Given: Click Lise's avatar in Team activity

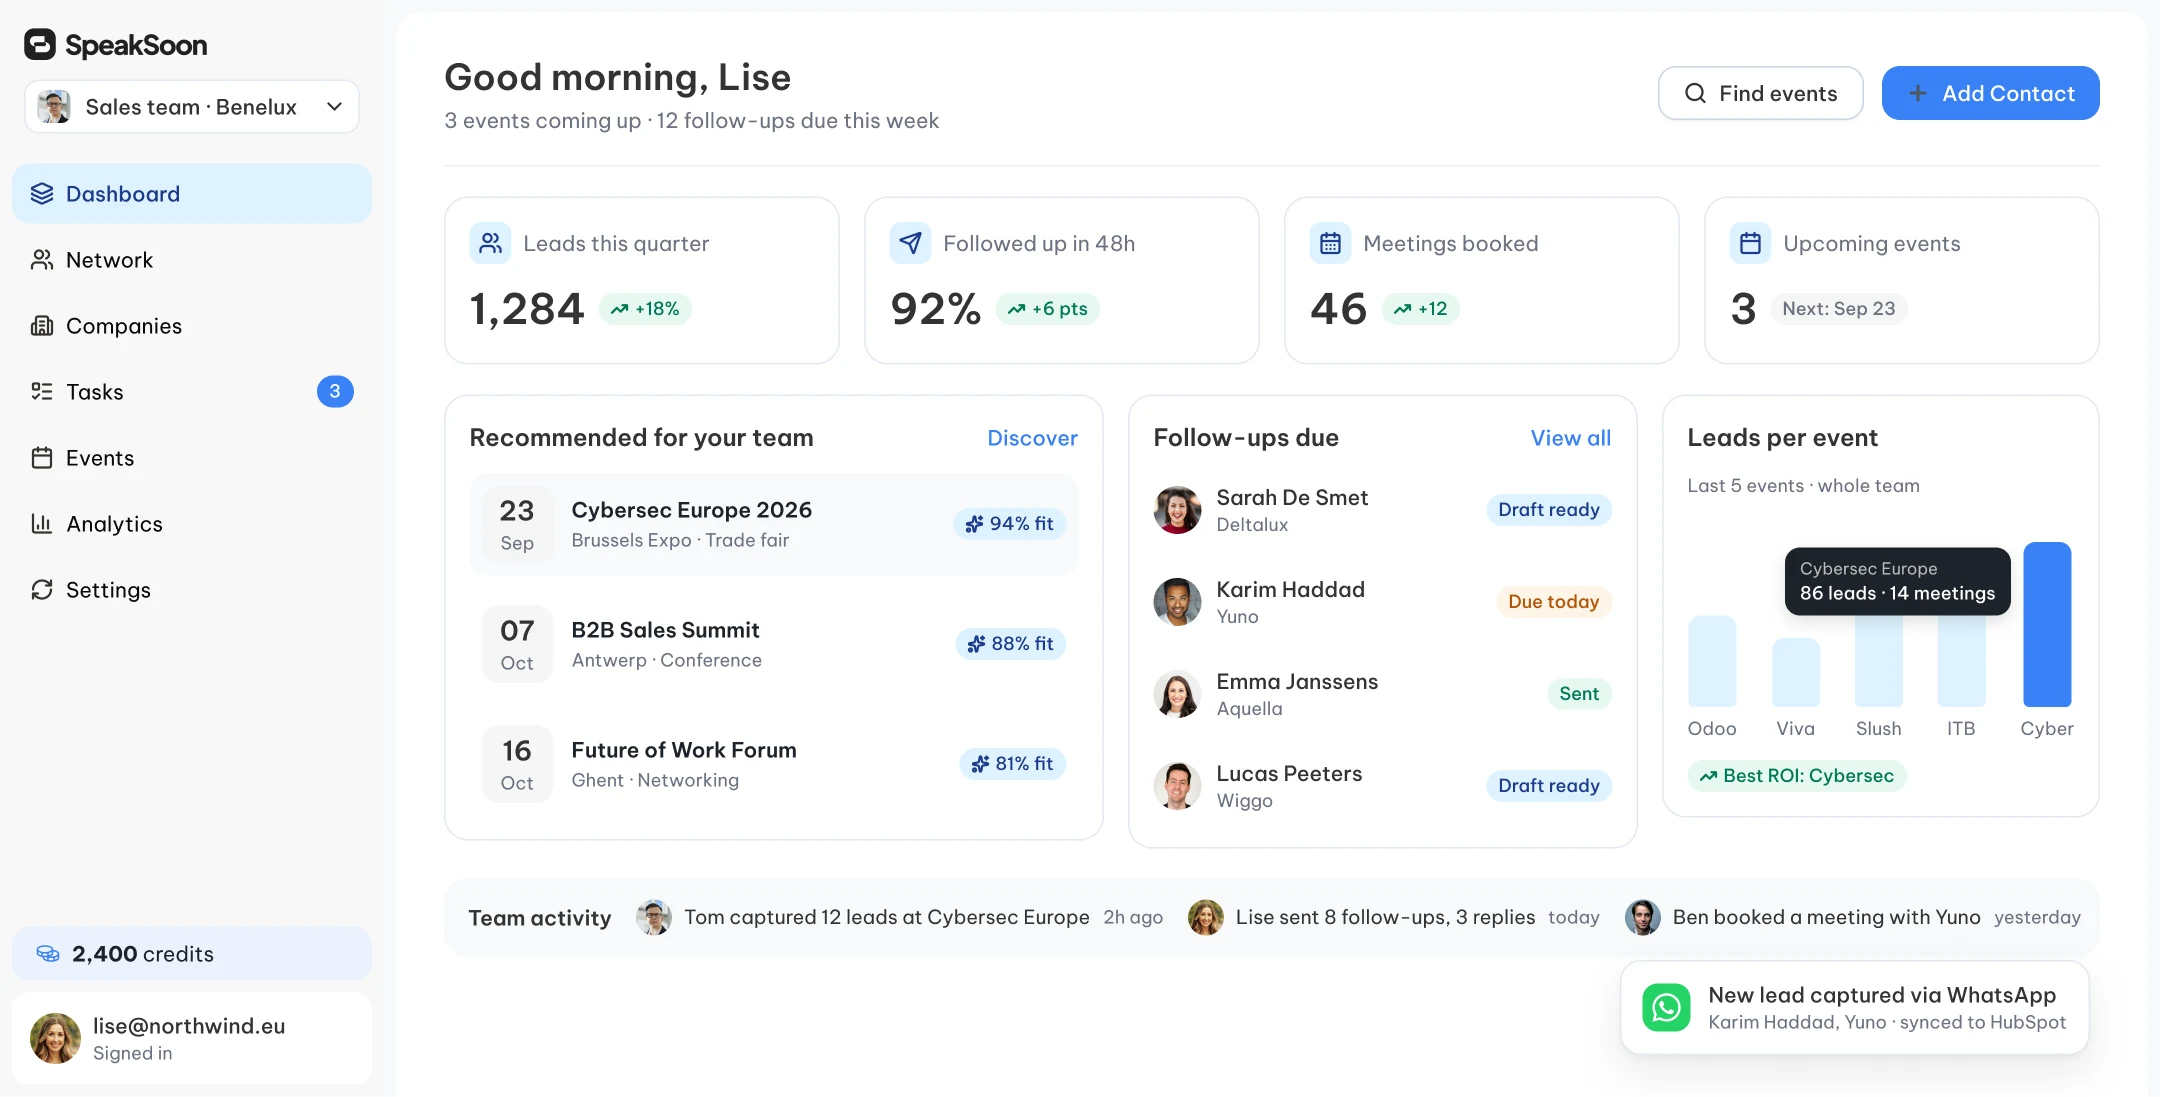Looking at the screenshot, I should pos(1206,917).
